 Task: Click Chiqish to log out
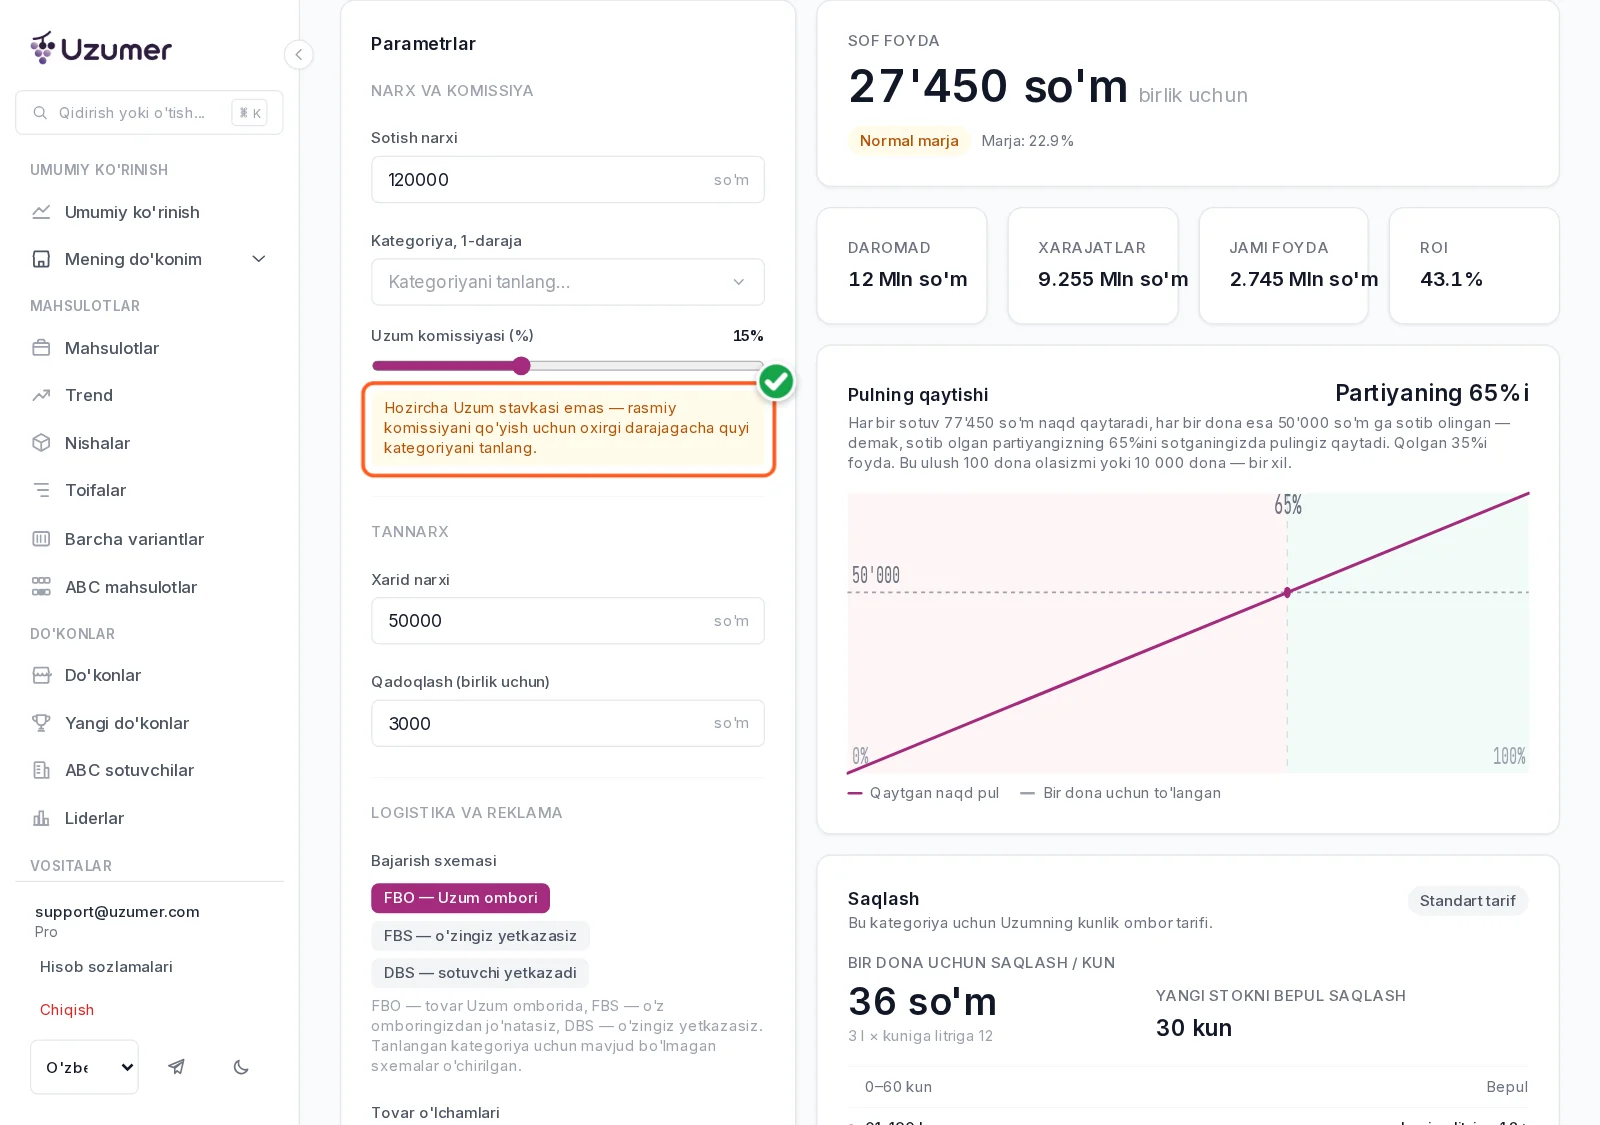pos(67,1010)
